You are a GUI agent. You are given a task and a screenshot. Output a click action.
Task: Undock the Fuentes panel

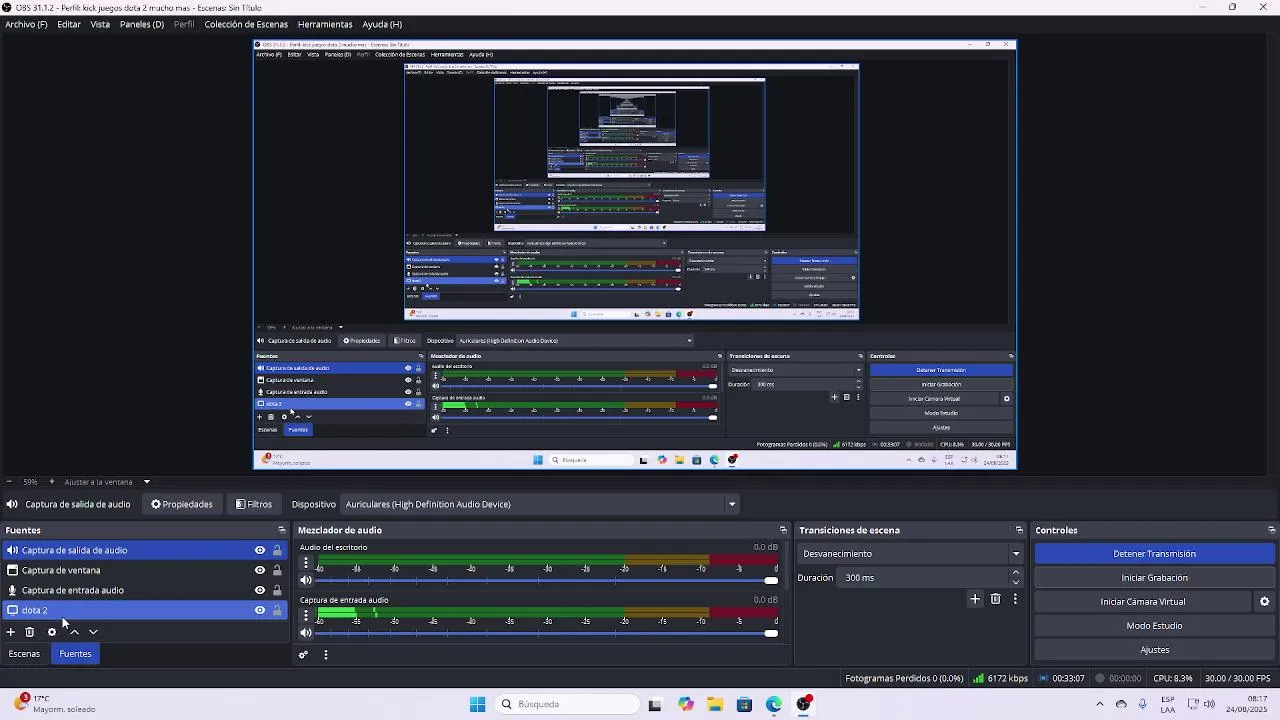click(281, 530)
